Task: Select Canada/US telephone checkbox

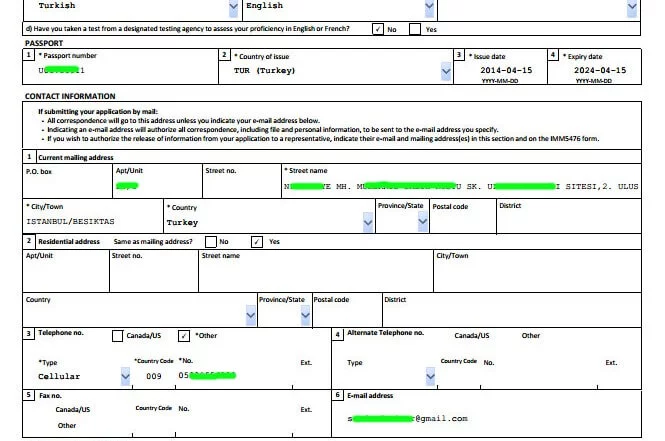Action: coord(117,336)
